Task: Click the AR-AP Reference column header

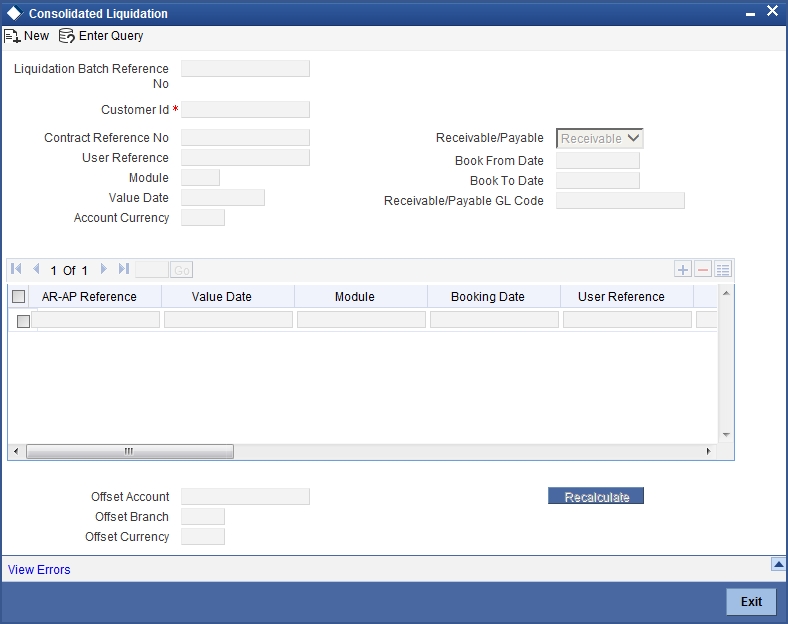Action: (x=89, y=297)
